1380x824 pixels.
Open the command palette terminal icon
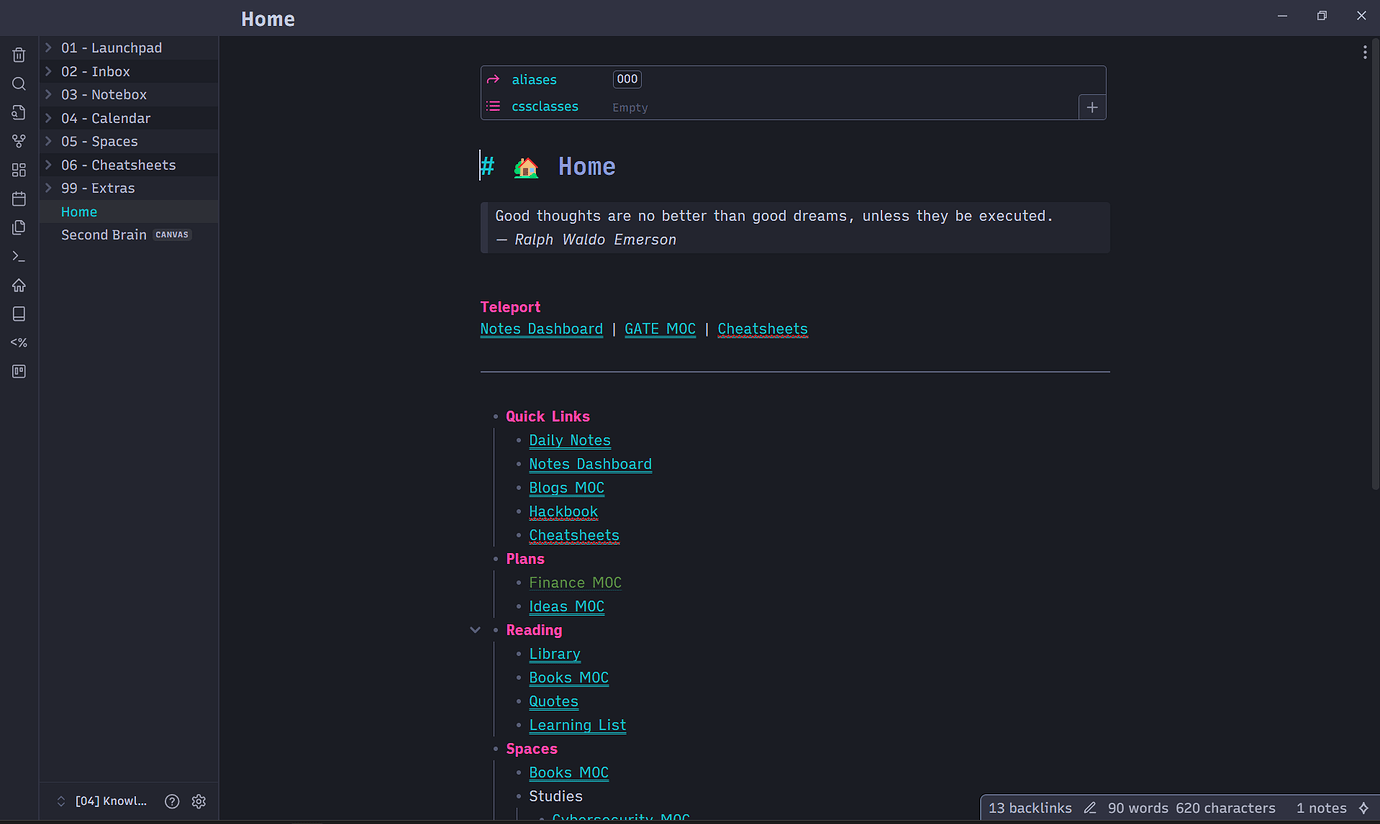click(x=18, y=257)
